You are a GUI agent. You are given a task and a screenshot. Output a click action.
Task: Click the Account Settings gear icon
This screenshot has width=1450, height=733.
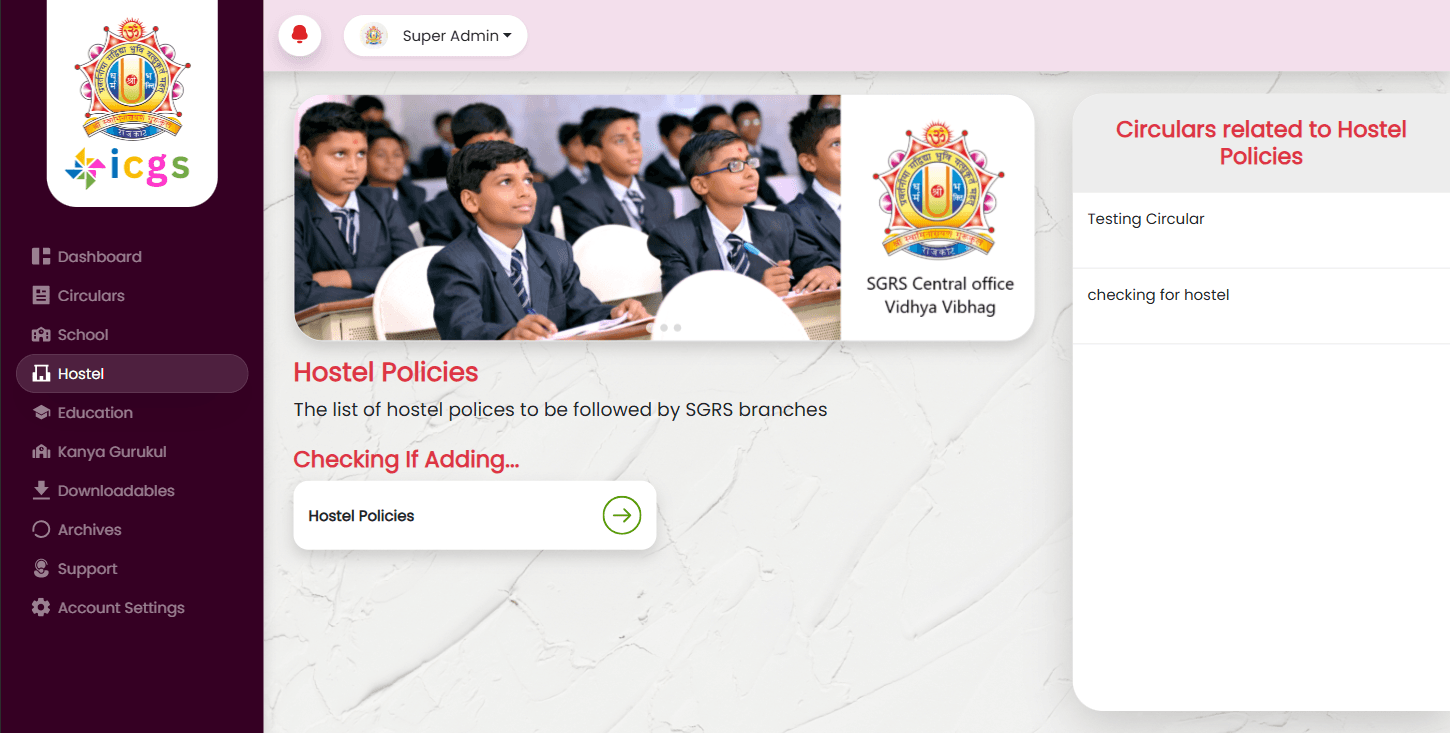click(41, 608)
